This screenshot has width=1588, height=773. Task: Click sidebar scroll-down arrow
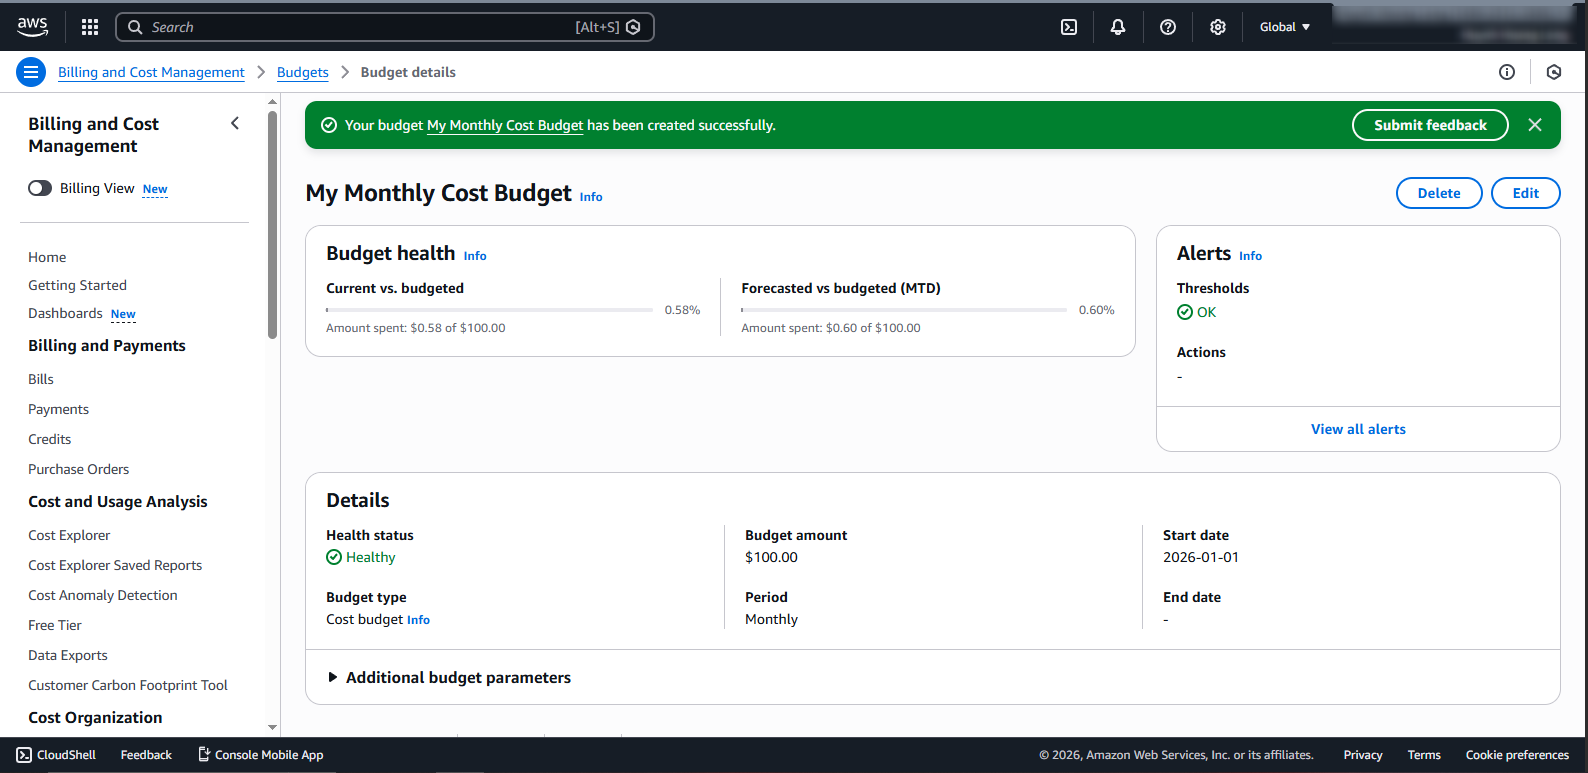pos(273,728)
